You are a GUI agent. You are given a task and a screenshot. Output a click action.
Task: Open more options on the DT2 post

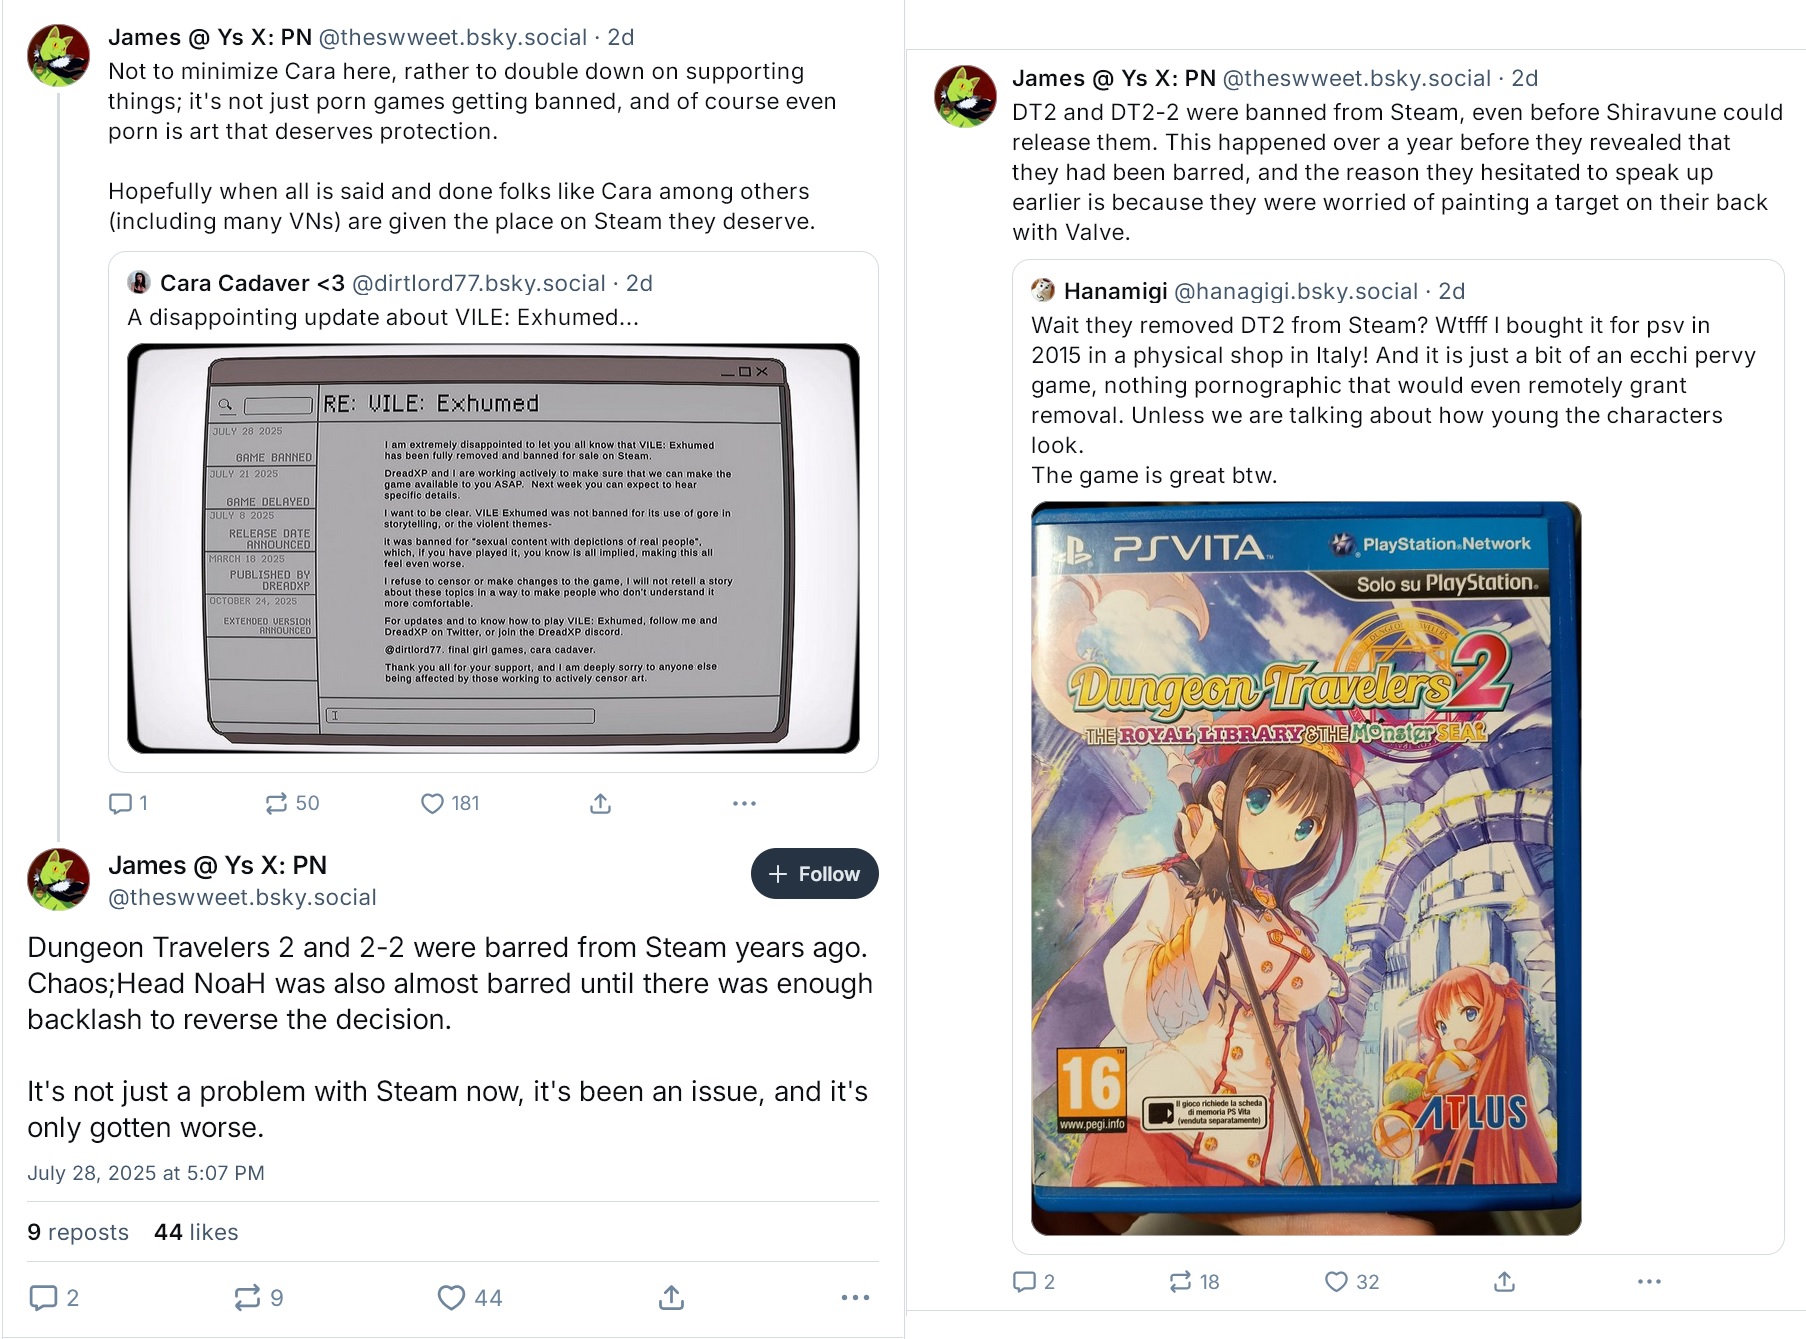point(1649,1281)
